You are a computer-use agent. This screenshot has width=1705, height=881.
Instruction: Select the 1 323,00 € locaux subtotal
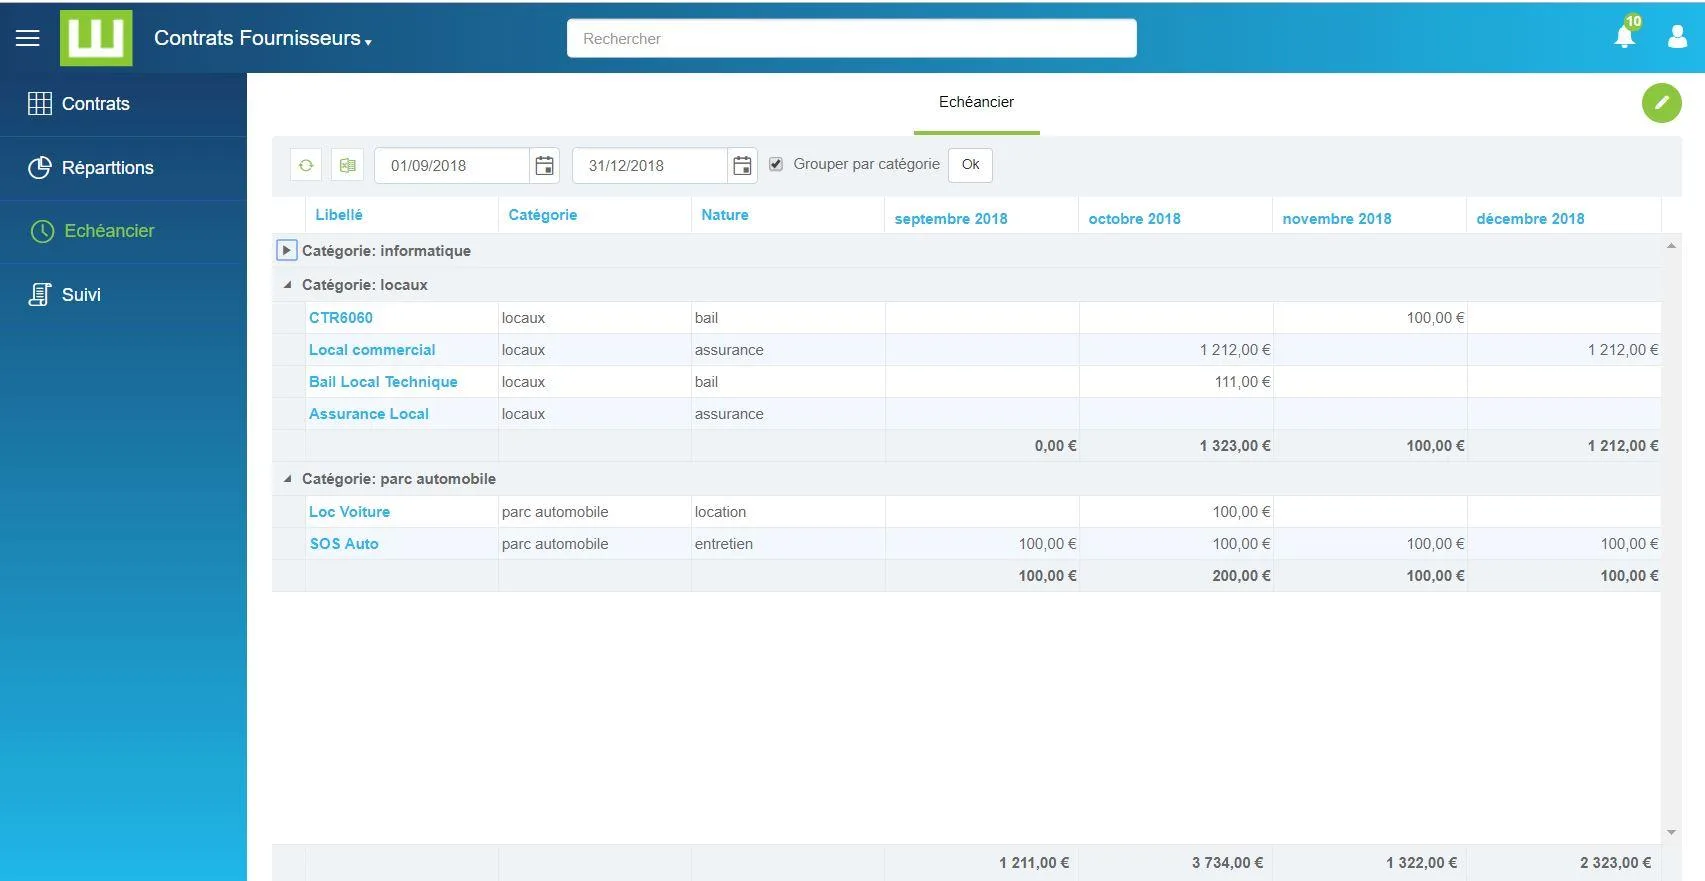click(1176, 446)
